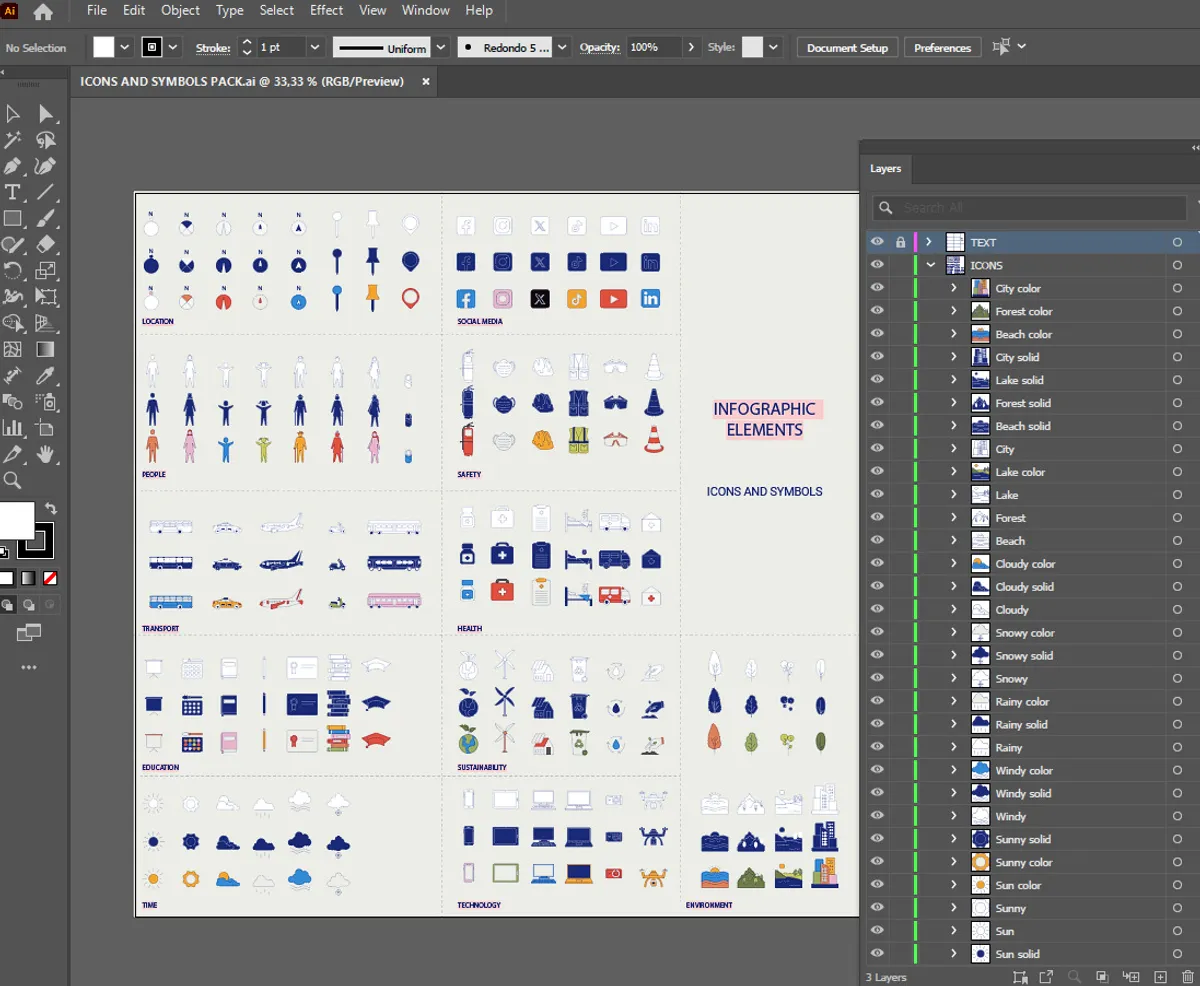Select the Zoom tool
The image size is (1200, 986).
[14, 478]
